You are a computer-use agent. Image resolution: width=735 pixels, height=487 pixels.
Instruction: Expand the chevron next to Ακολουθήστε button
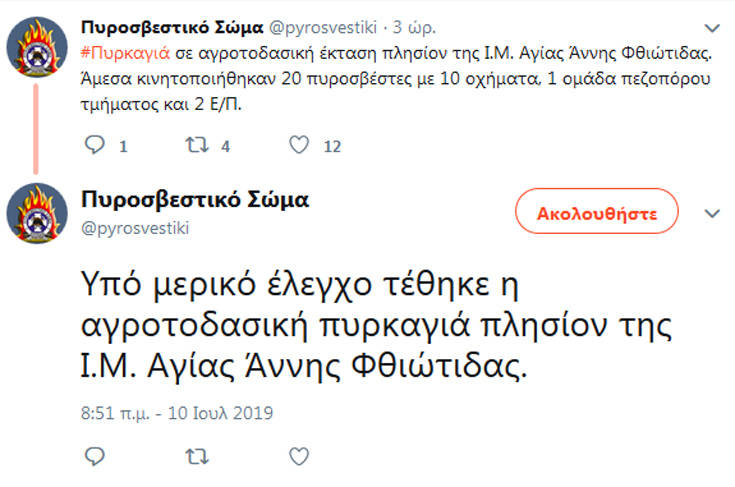click(x=712, y=214)
